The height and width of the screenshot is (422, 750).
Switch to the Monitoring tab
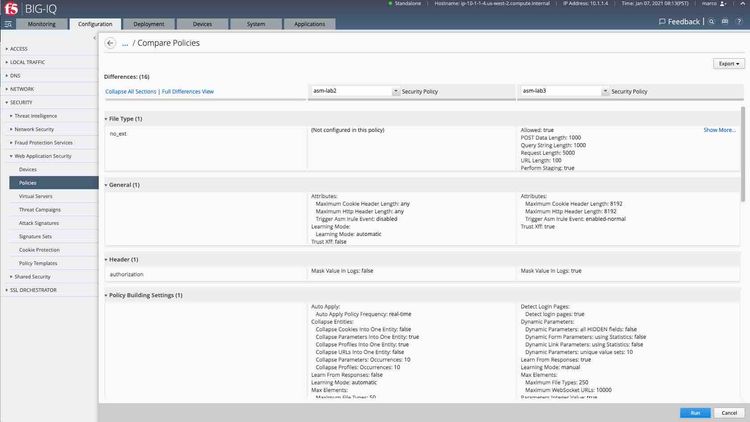(42, 24)
